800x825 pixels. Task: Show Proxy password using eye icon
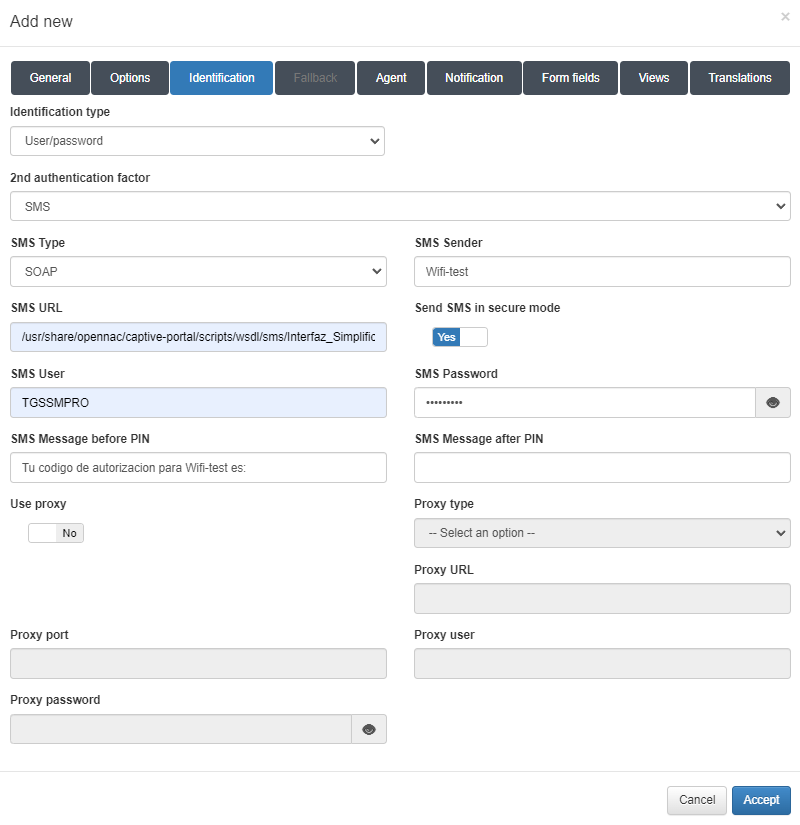(x=369, y=729)
